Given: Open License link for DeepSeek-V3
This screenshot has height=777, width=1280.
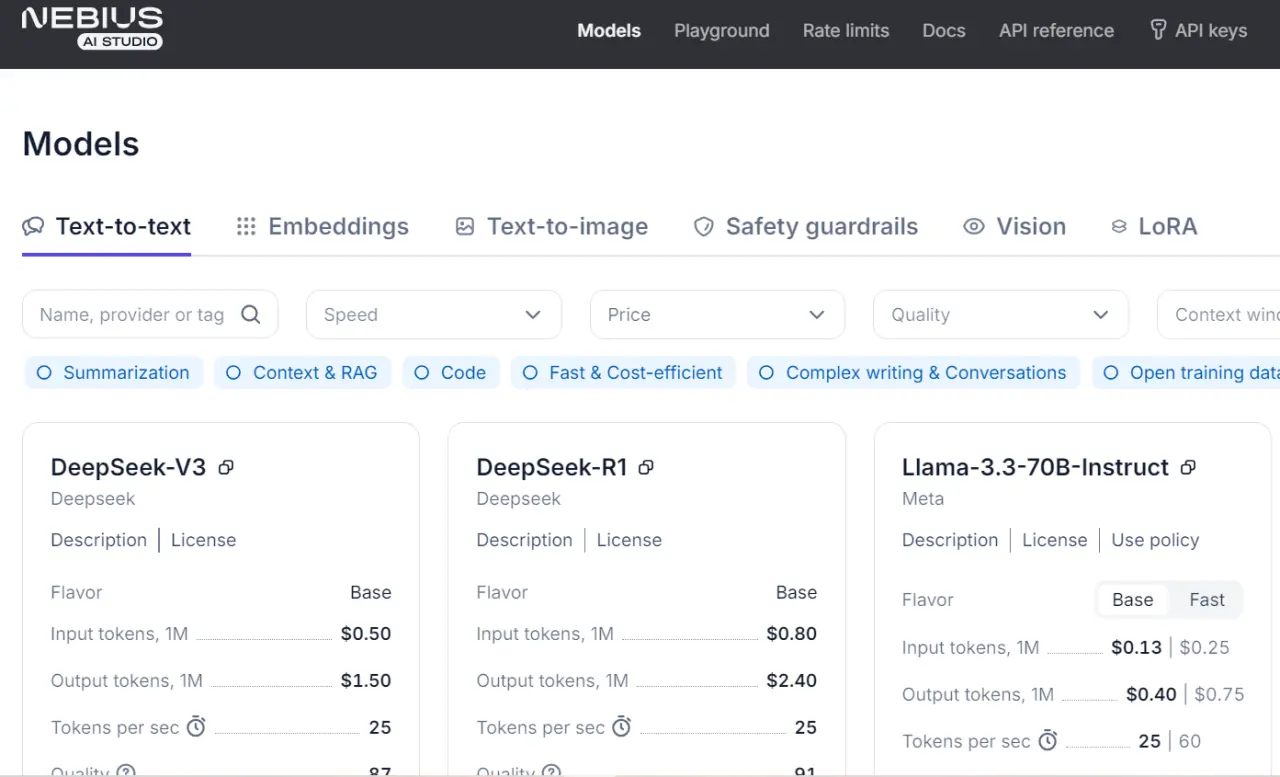Looking at the screenshot, I should tap(204, 540).
